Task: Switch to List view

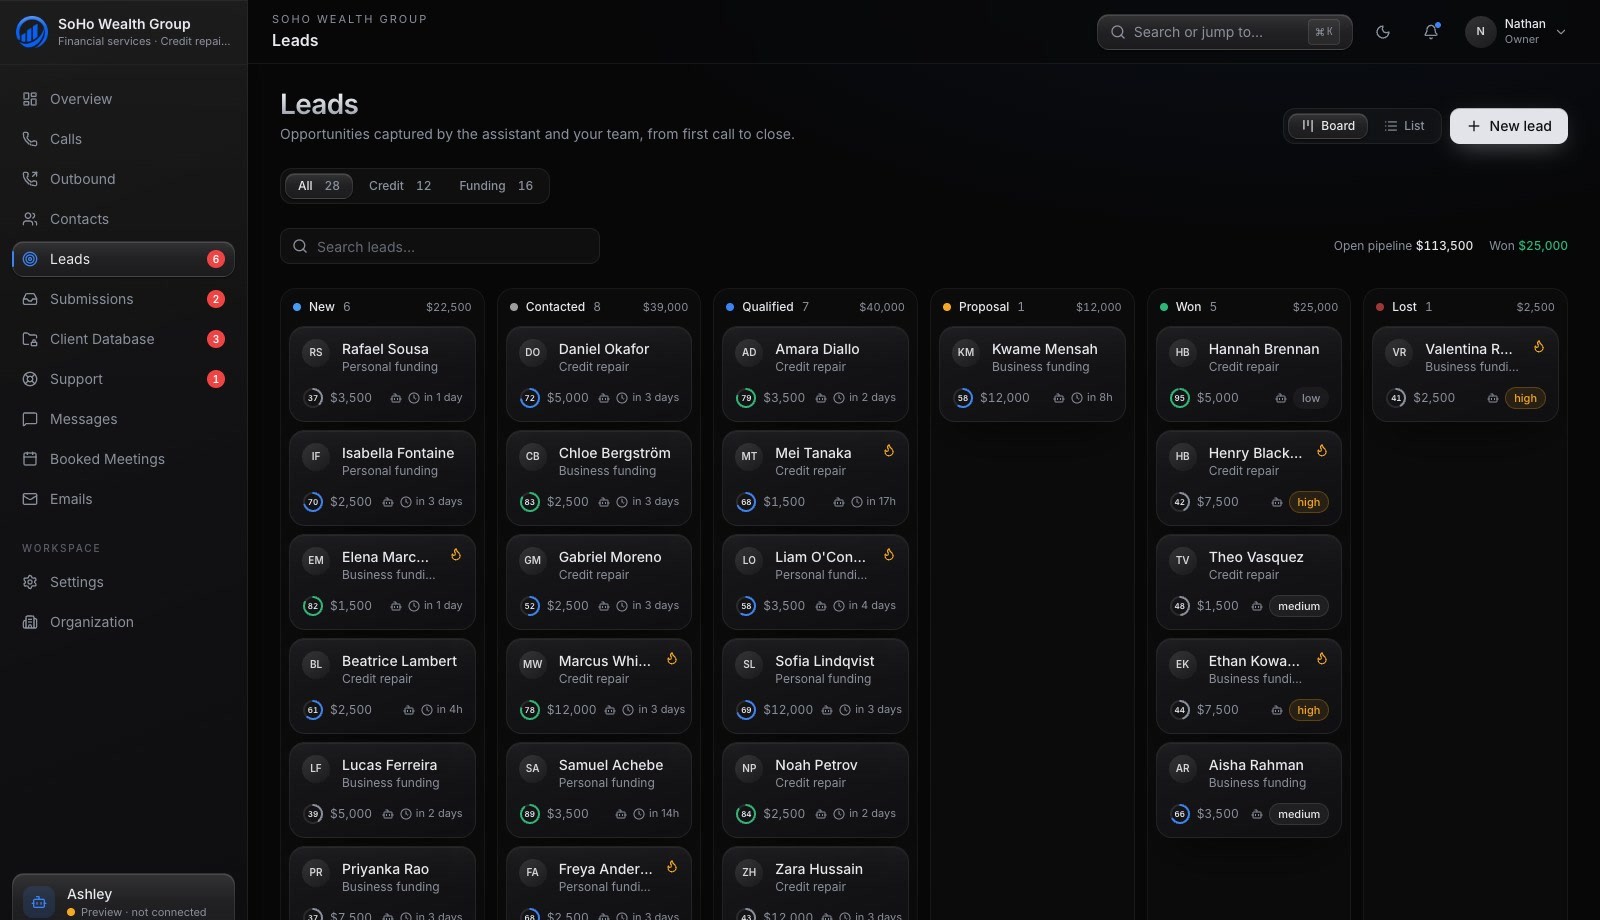Action: (1404, 126)
